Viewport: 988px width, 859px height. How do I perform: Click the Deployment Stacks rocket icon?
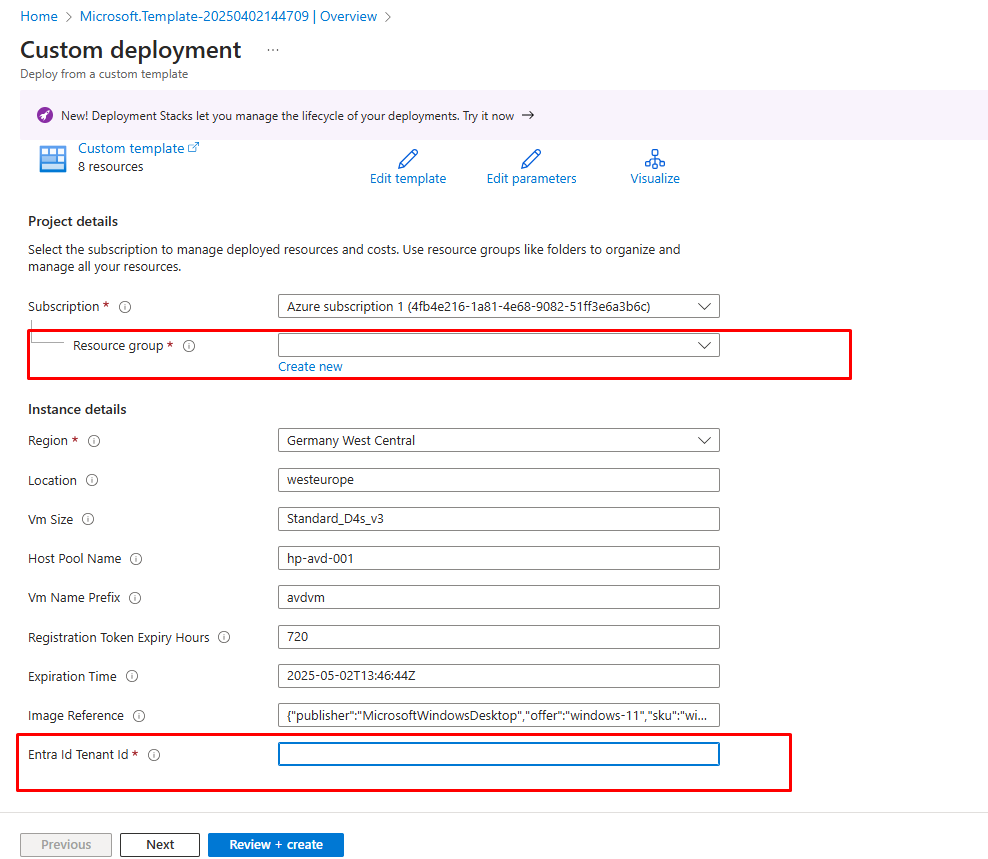point(45,115)
